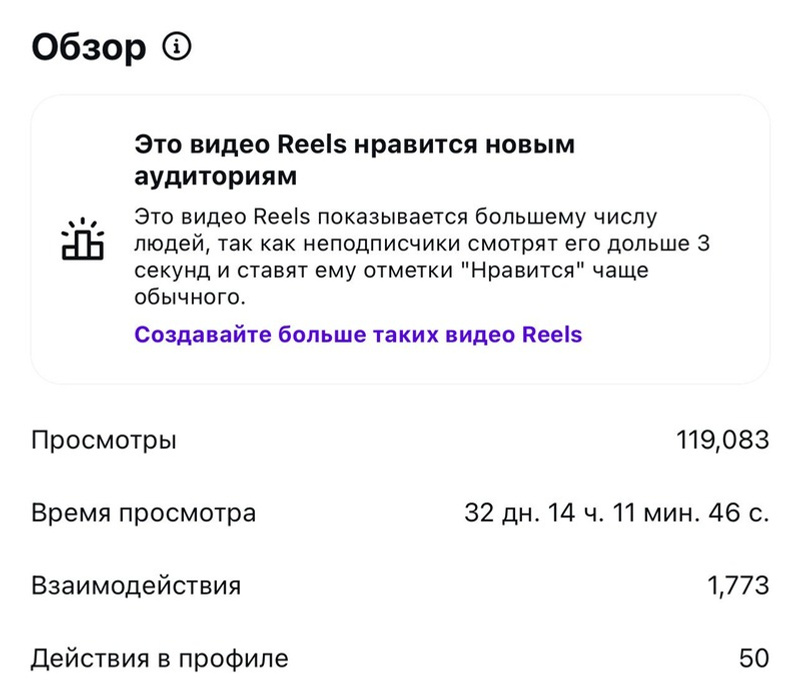This screenshot has width=800, height=697.
Task: Click the watch time 32 дн. value
Action: (x=617, y=513)
